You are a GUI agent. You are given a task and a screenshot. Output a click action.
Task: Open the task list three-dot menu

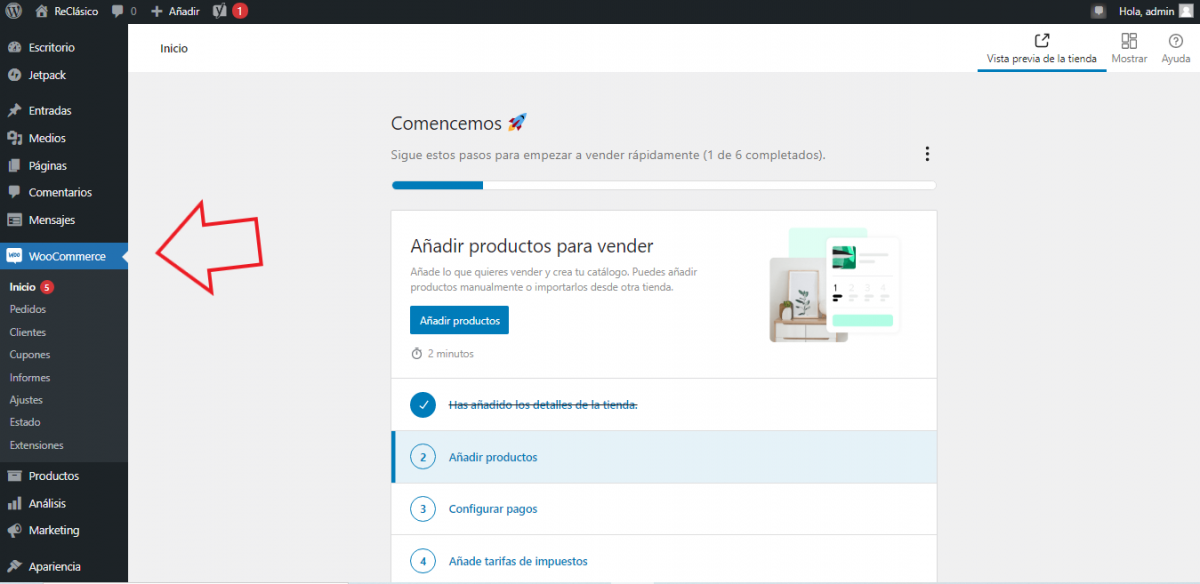pyautogui.click(x=927, y=154)
